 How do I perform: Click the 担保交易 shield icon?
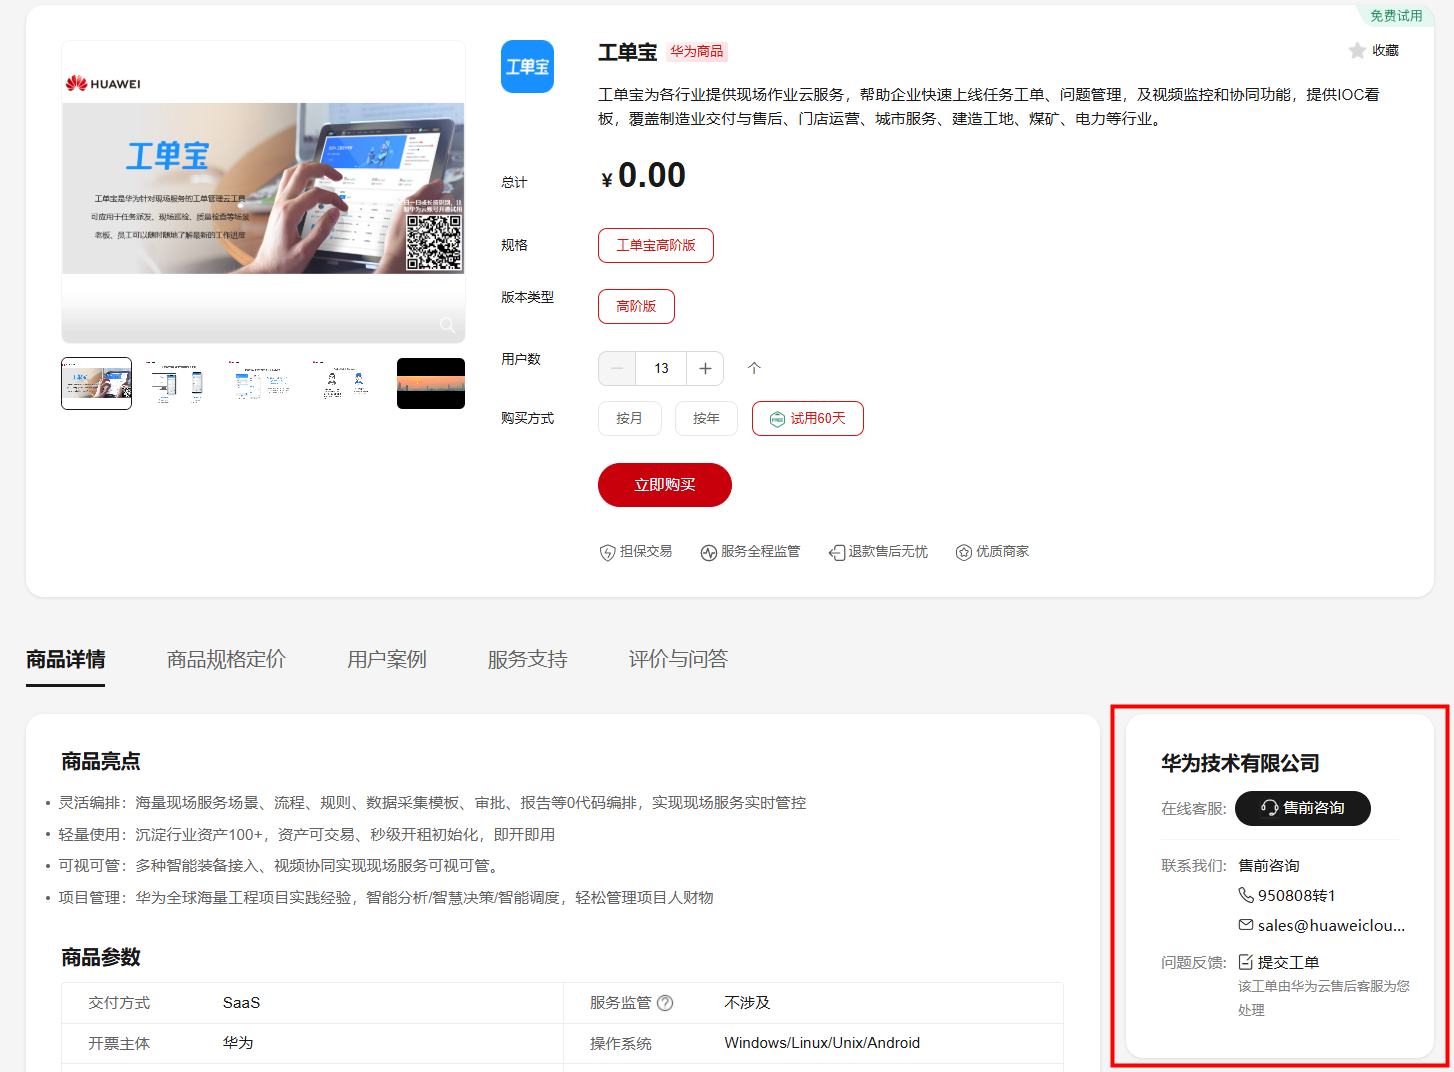tap(607, 552)
